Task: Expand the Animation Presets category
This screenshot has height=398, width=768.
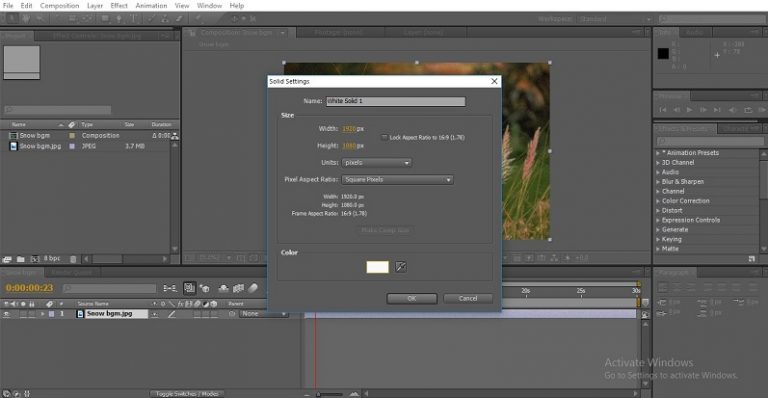Action: (x=658, y=153)
